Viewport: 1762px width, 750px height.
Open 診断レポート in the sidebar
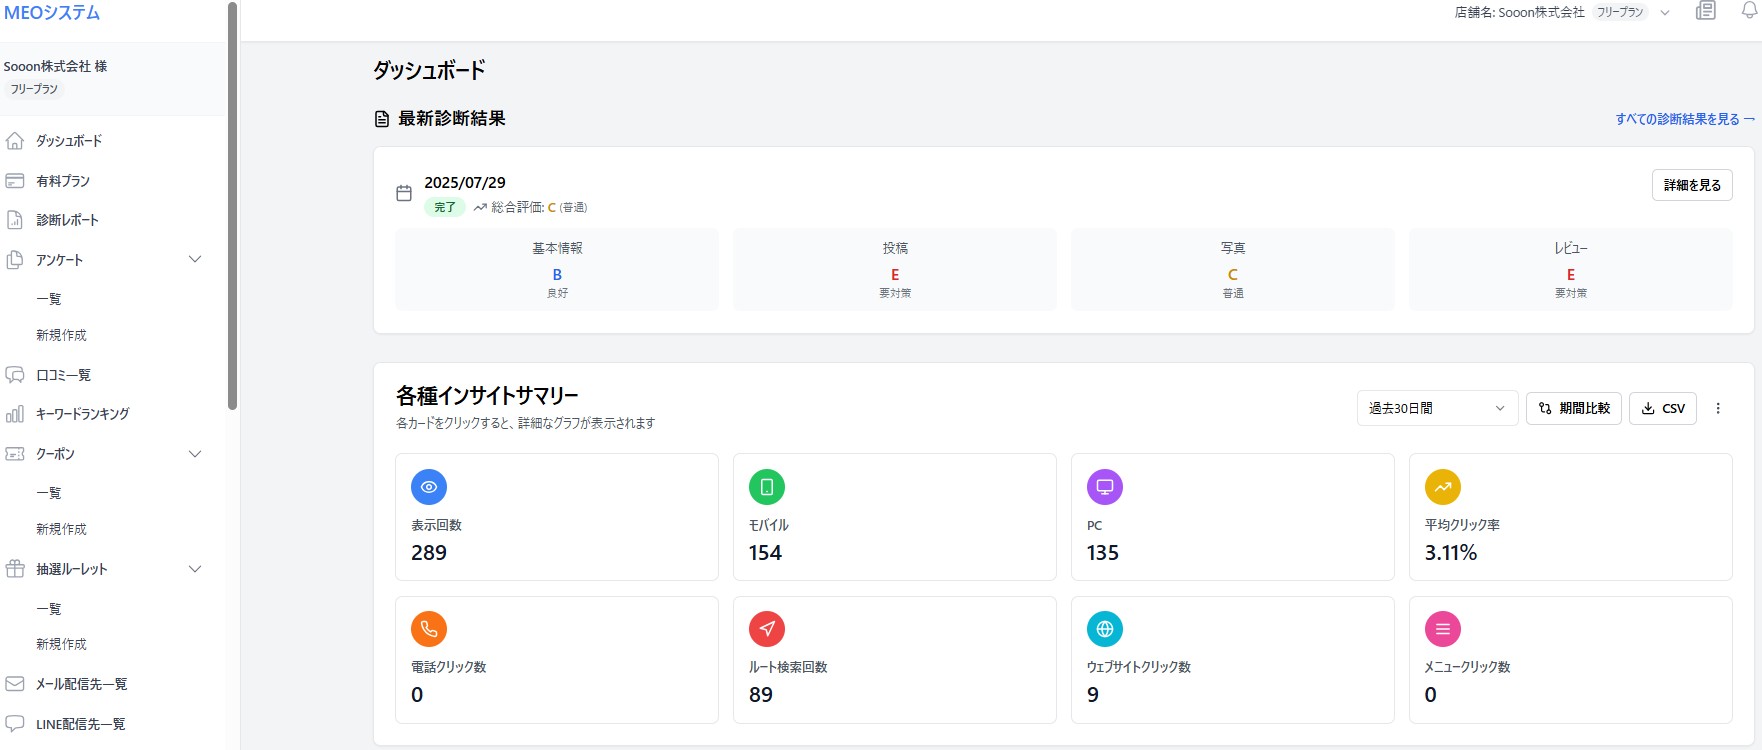pyautogui.click(x=67, y=220)
